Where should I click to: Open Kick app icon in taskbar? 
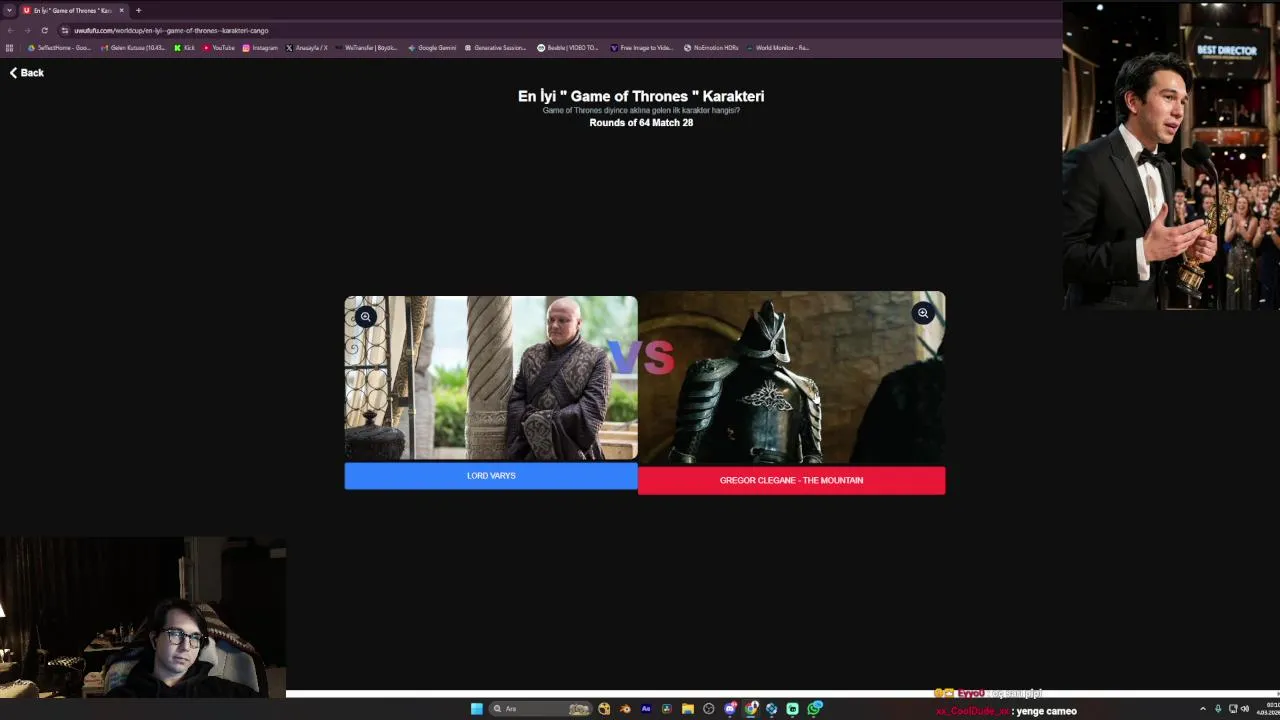(792, 709)
